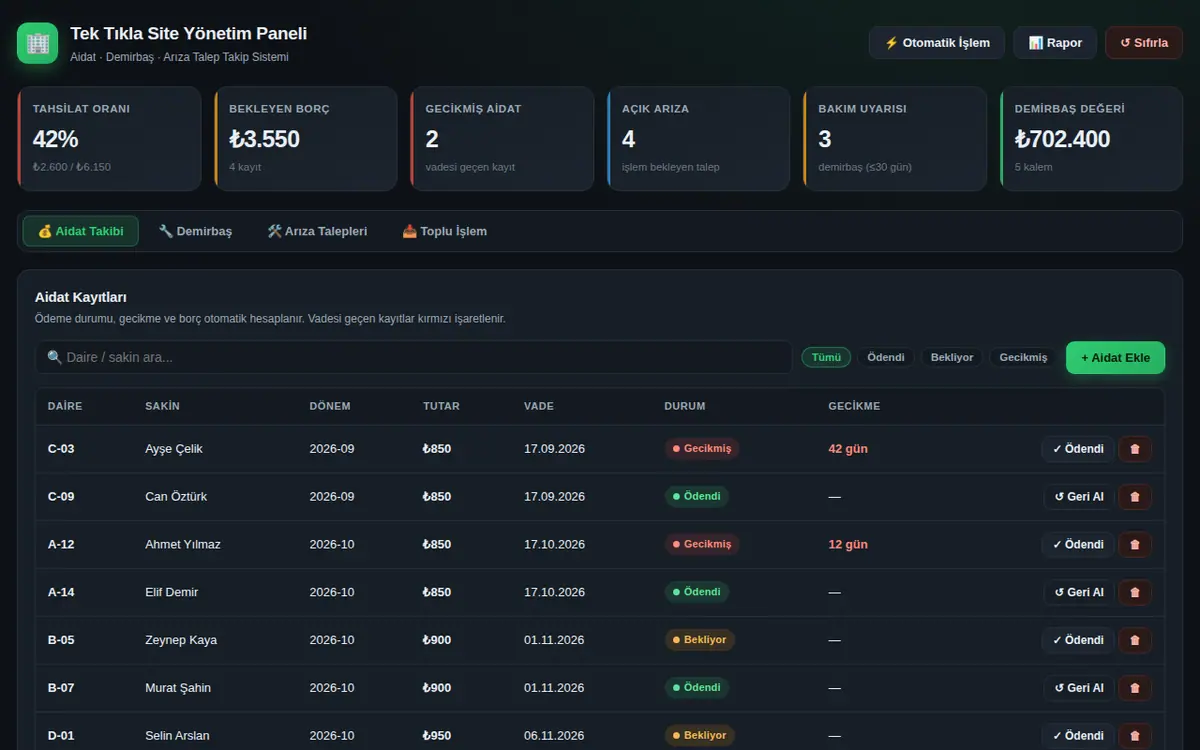Click the 42 gün overdue value
Image resolution: width=1200 pixels, height=750 pixels.
point(848,449)
